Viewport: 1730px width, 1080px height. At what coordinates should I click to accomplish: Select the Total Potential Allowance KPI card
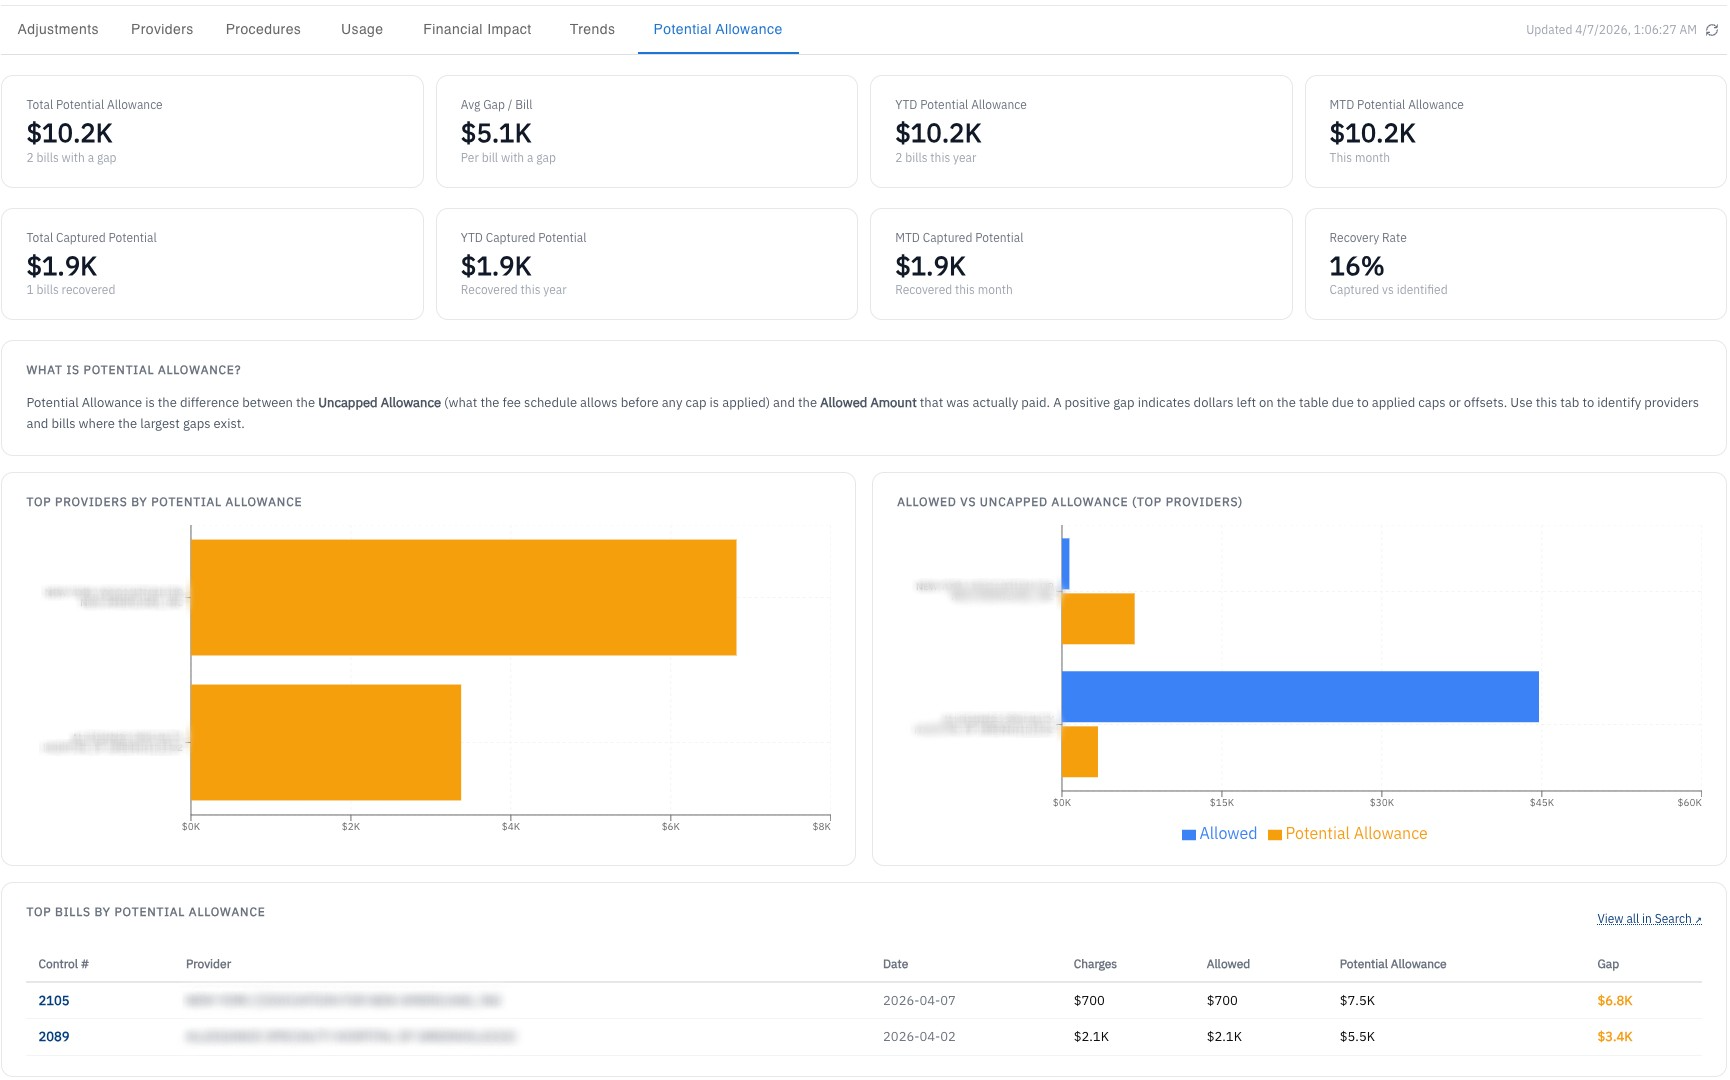(213, 130)
